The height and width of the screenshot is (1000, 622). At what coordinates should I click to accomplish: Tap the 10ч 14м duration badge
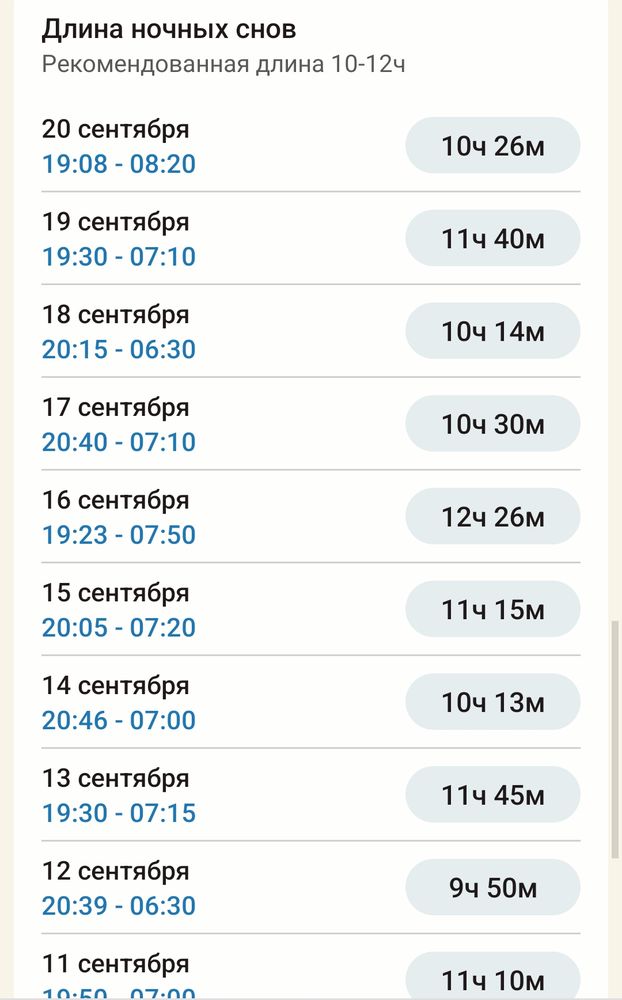[x=492, y=331]
